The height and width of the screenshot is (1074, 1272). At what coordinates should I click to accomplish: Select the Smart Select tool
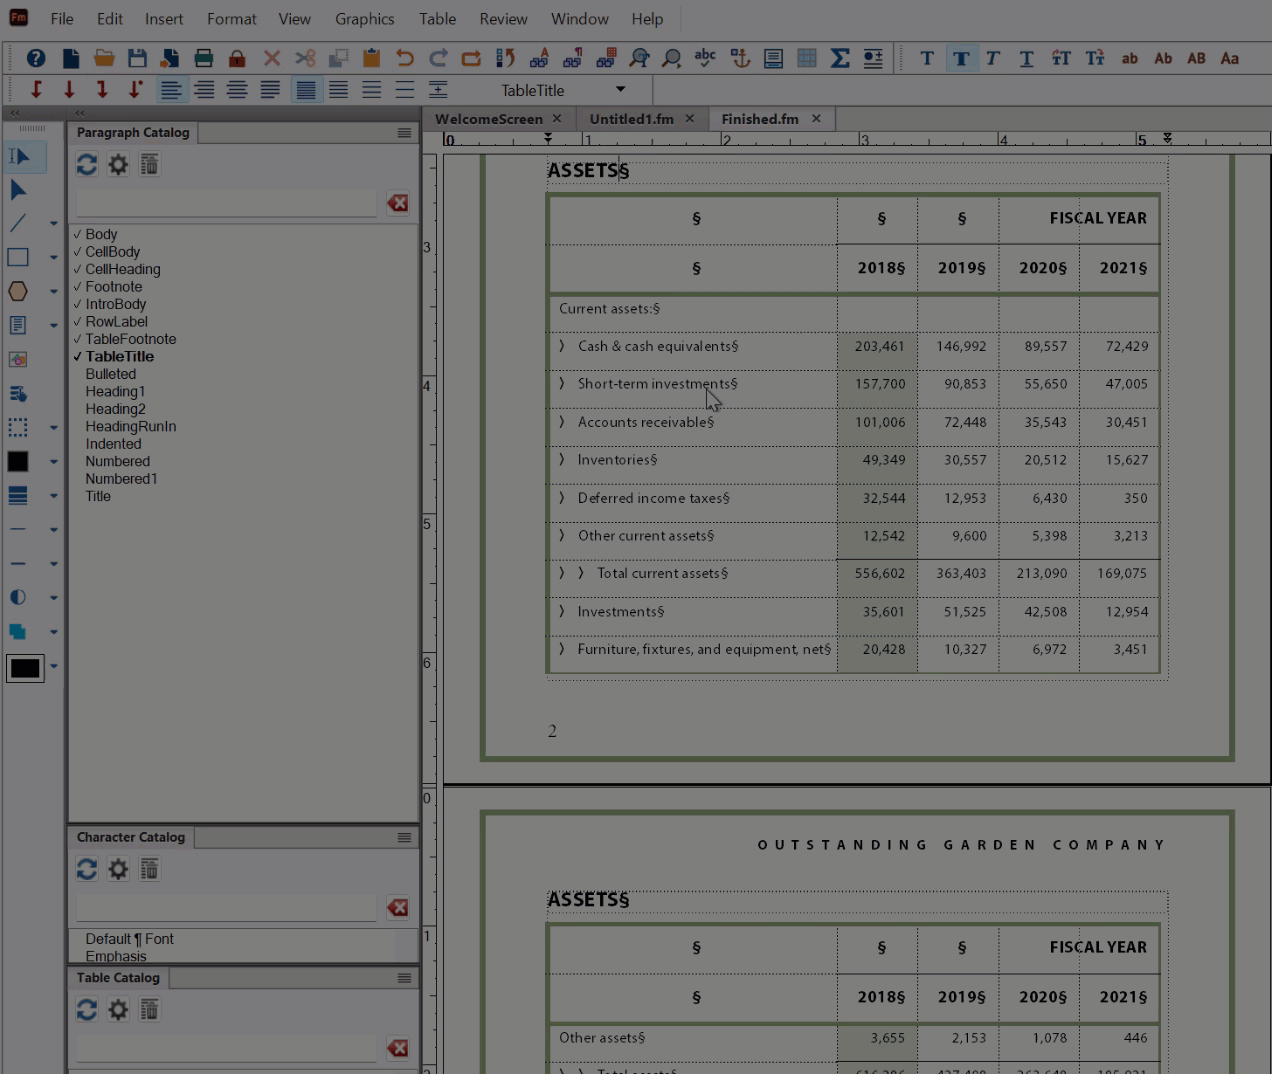16,157
